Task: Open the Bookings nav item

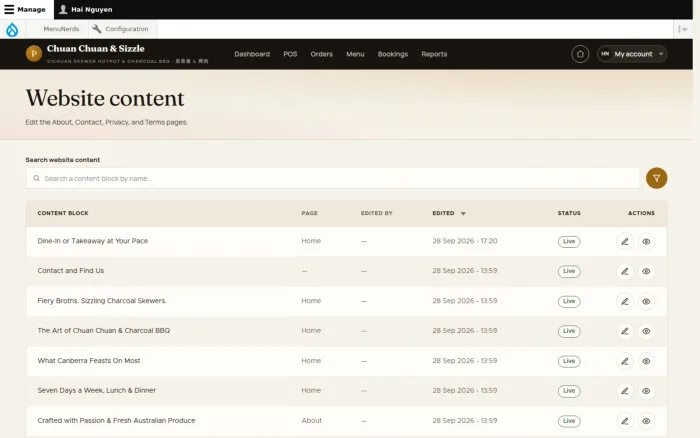Action: (x=393, y=54)
